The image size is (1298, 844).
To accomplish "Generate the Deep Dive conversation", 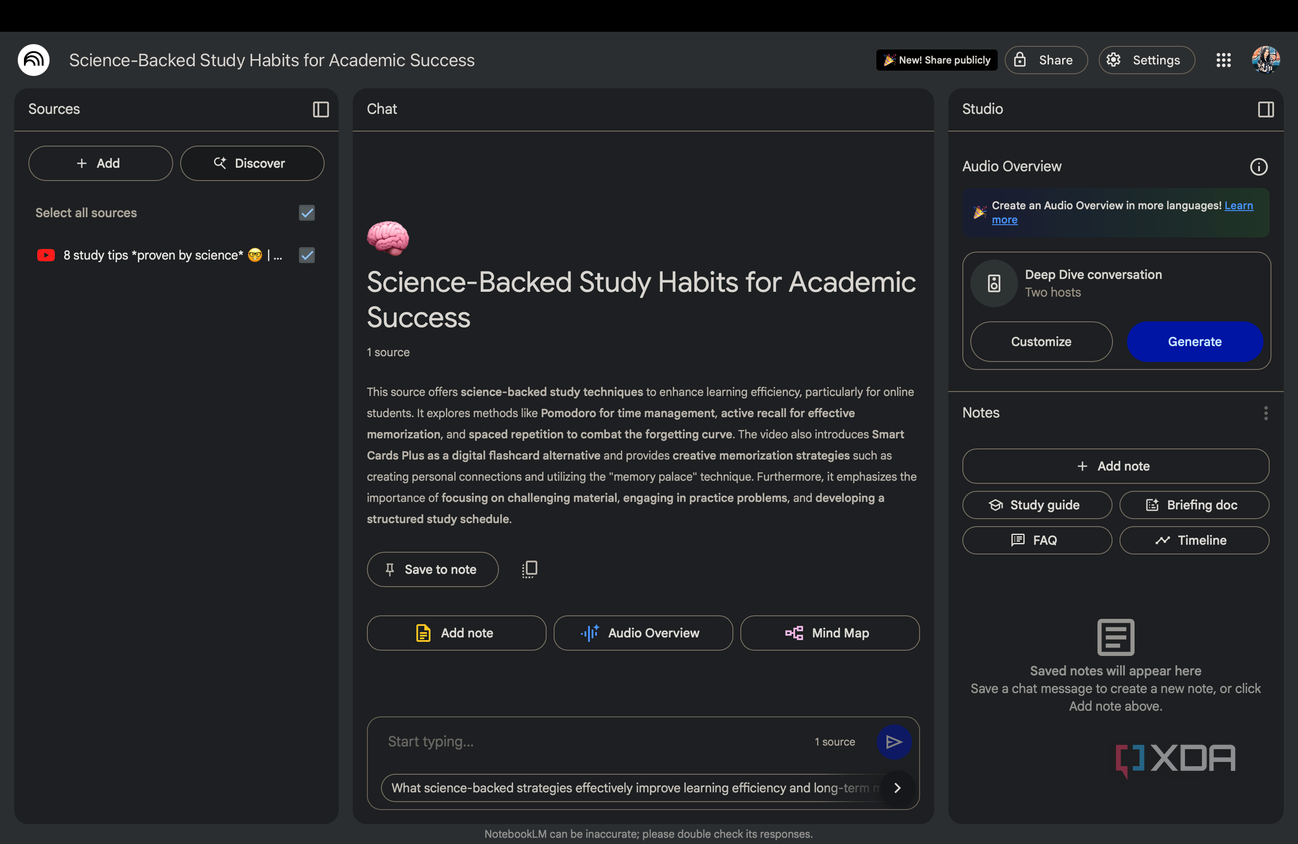I will pos(1195,342).
